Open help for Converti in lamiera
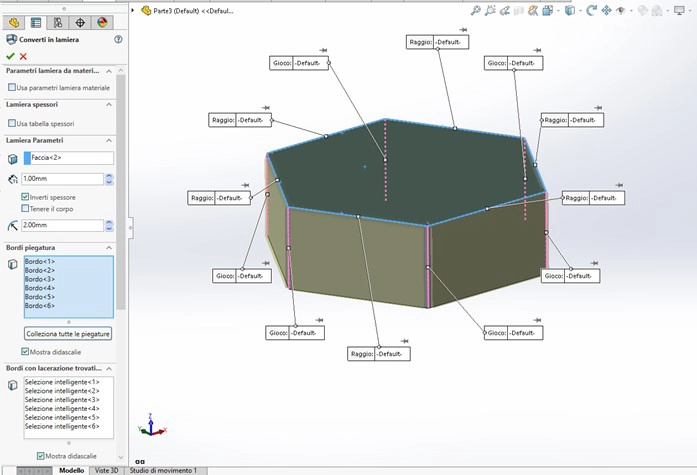This screenshot has height=475, width=697. pyautogui.click(x=118, y=40)
